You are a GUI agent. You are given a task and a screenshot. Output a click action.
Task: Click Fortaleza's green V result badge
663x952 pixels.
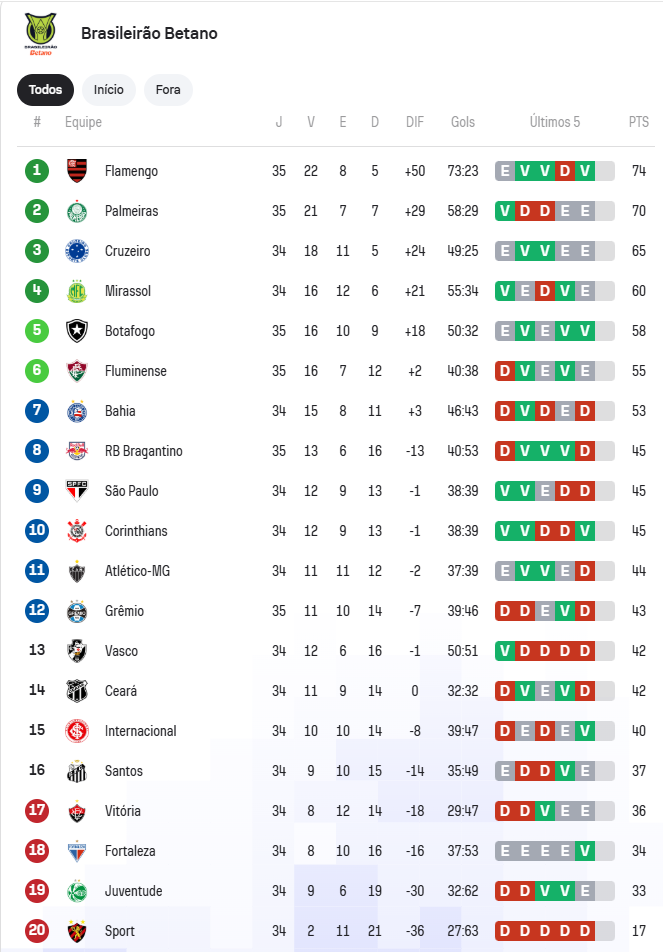coord(585,851)
